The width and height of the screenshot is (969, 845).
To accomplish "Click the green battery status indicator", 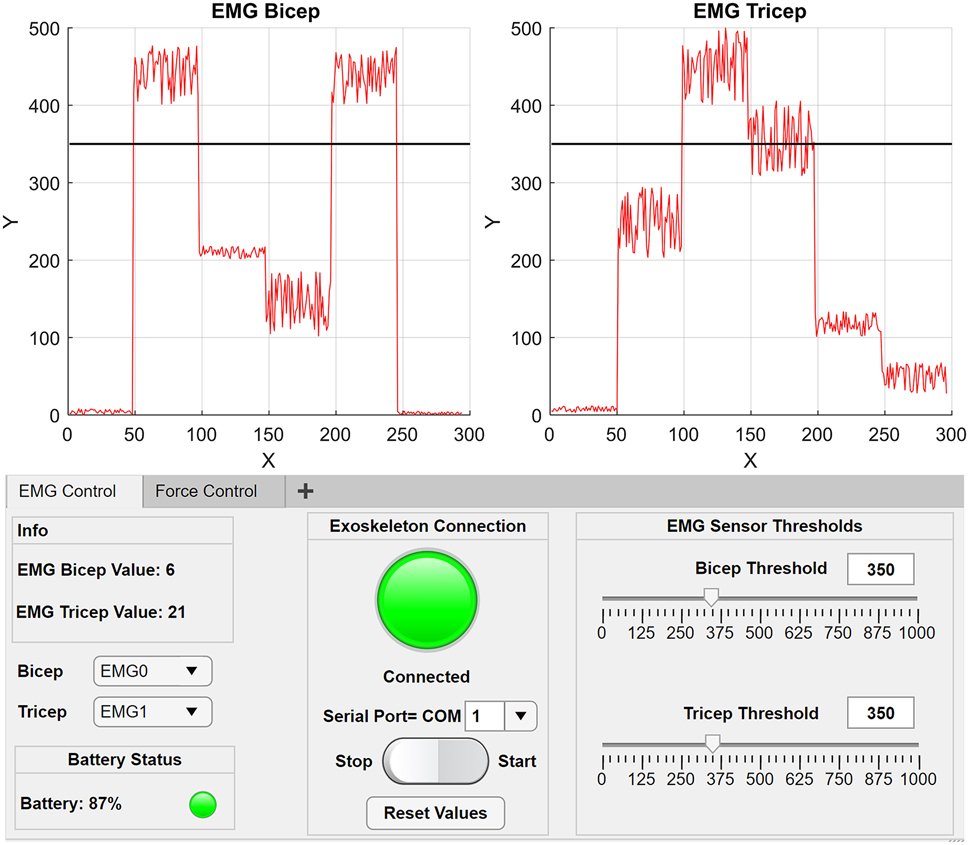I will (x=203, y=804).
